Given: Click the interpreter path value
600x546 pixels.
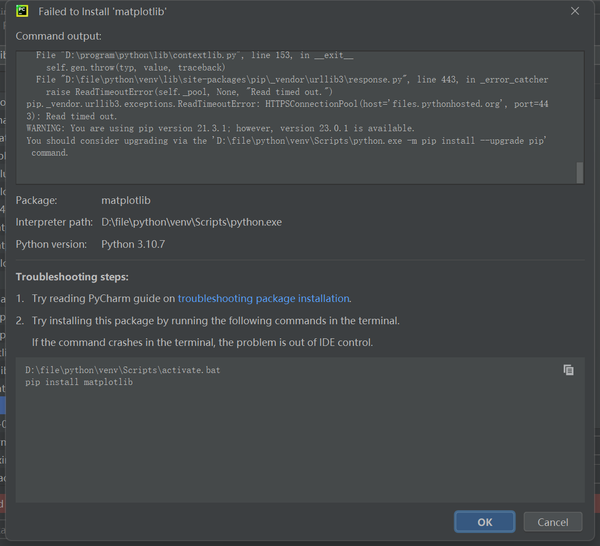Looking at the screenshot, I should coord(191,222).
